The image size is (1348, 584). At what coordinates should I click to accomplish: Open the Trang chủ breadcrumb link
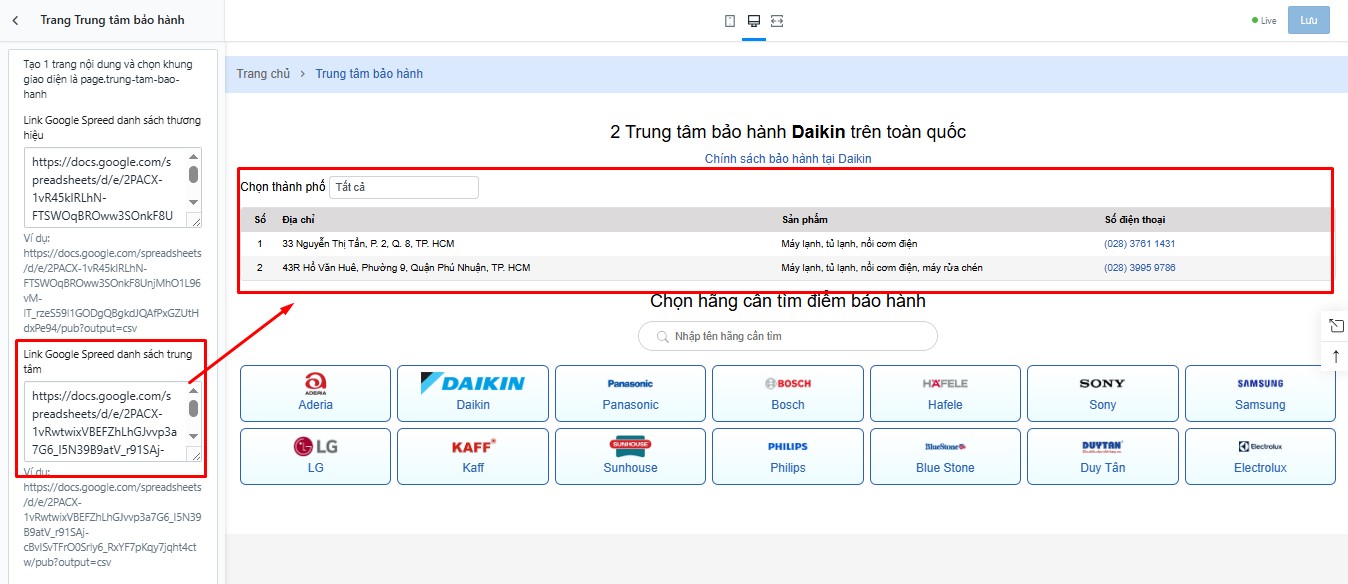[x=263, y=74]
